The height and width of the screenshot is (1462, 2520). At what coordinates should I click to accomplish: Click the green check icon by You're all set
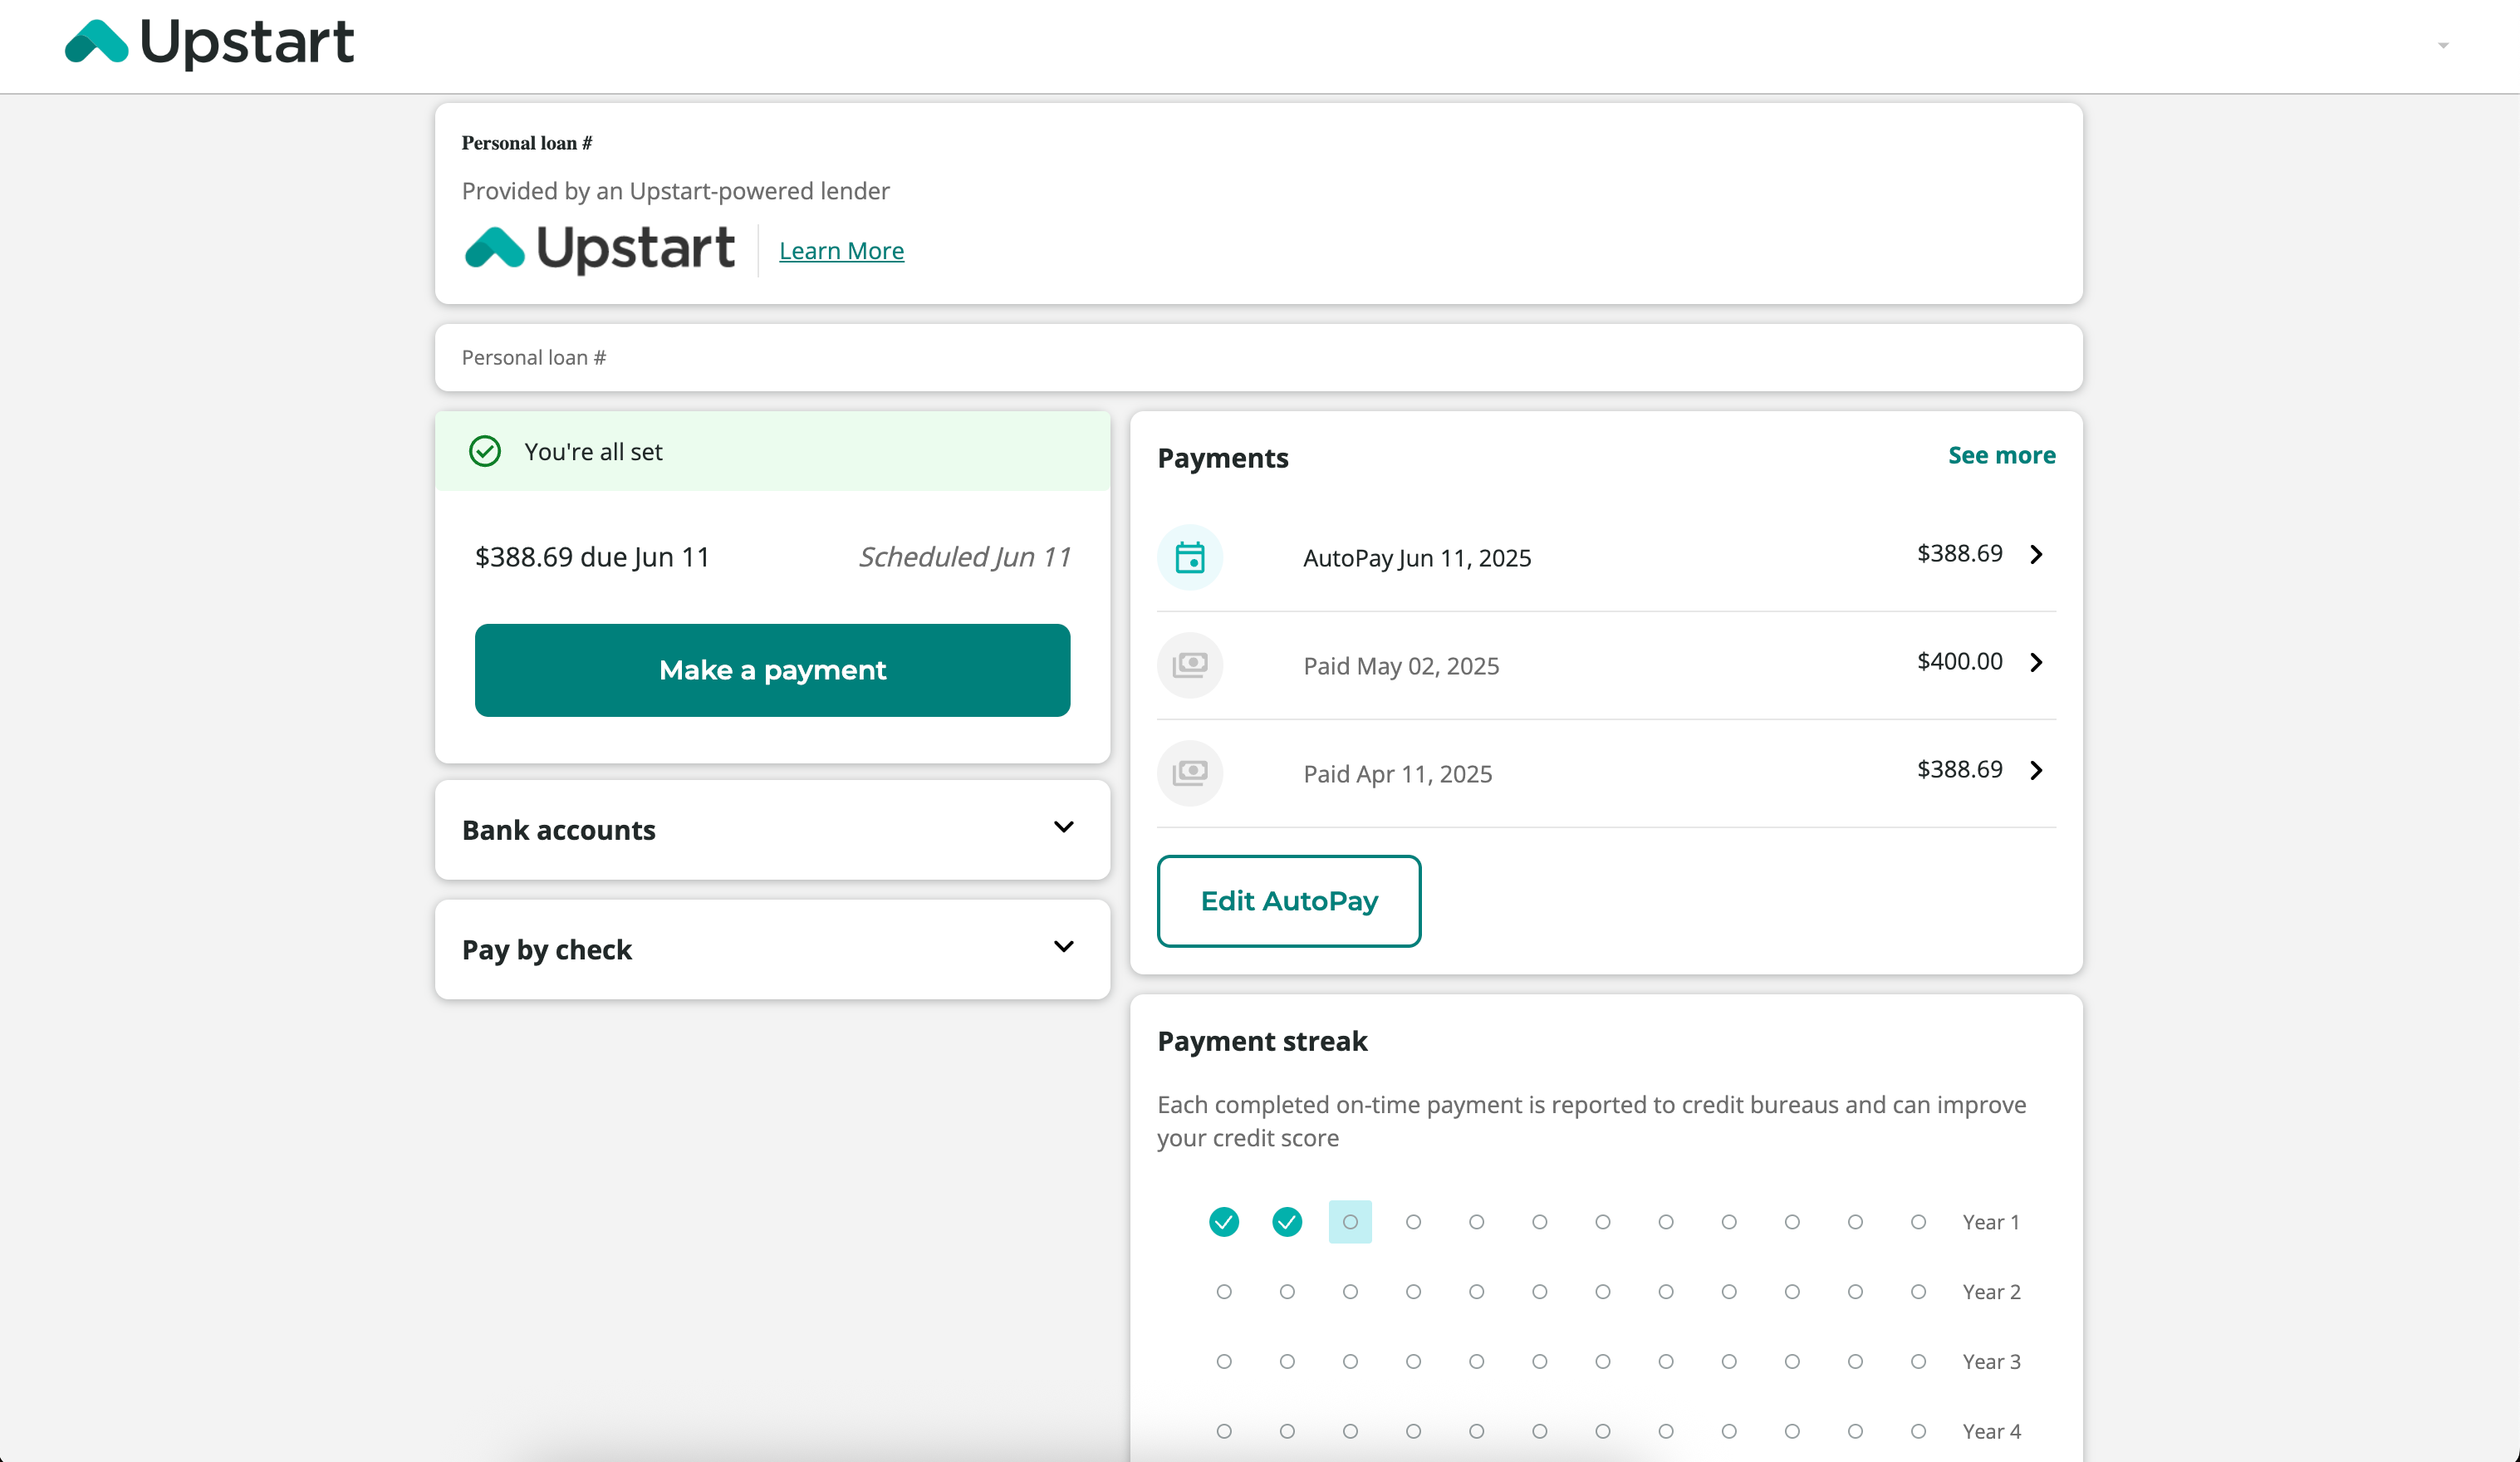click(x=485, y=451)
